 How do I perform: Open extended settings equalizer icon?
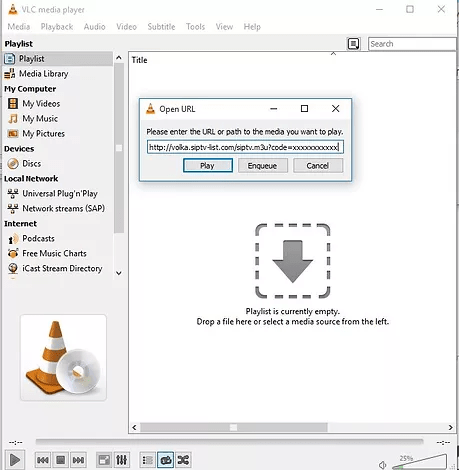click(x=122, y=460)
